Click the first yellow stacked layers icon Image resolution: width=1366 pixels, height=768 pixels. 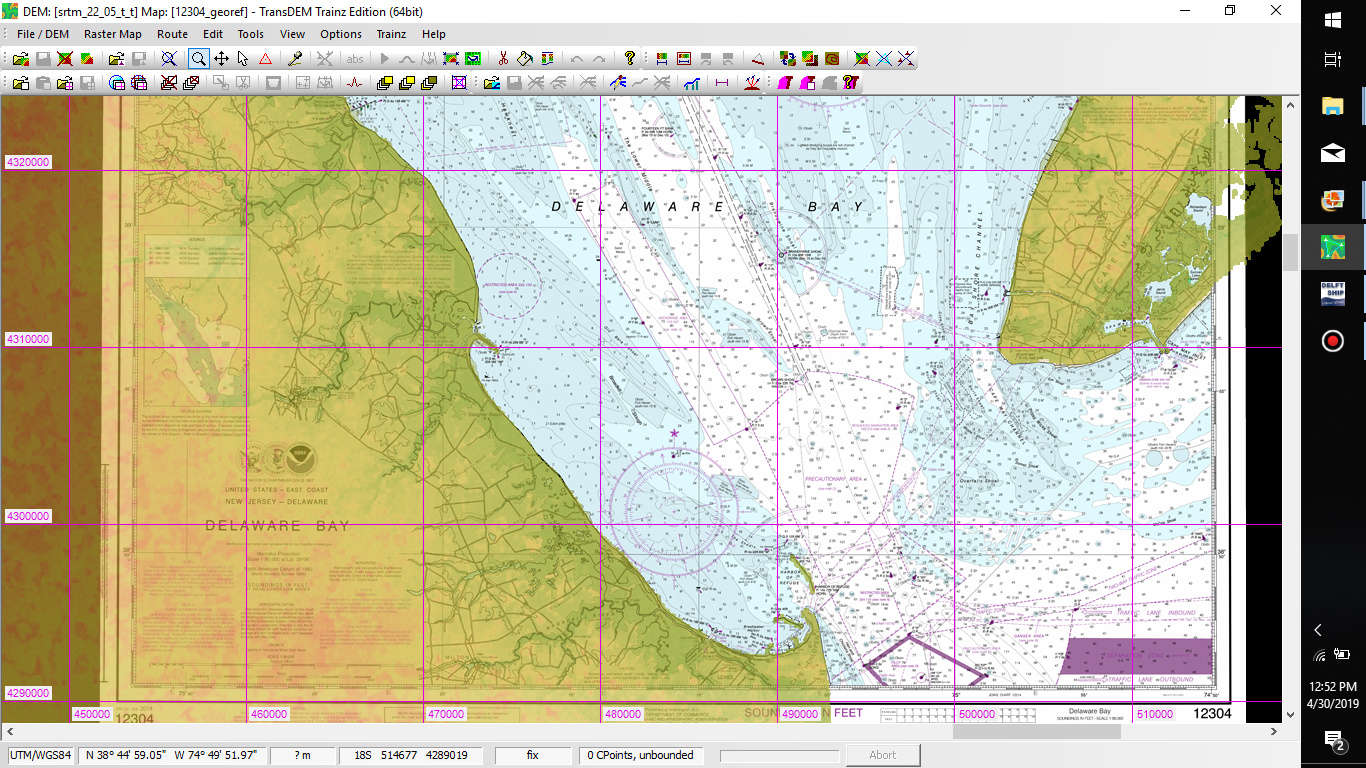[384, 83]
